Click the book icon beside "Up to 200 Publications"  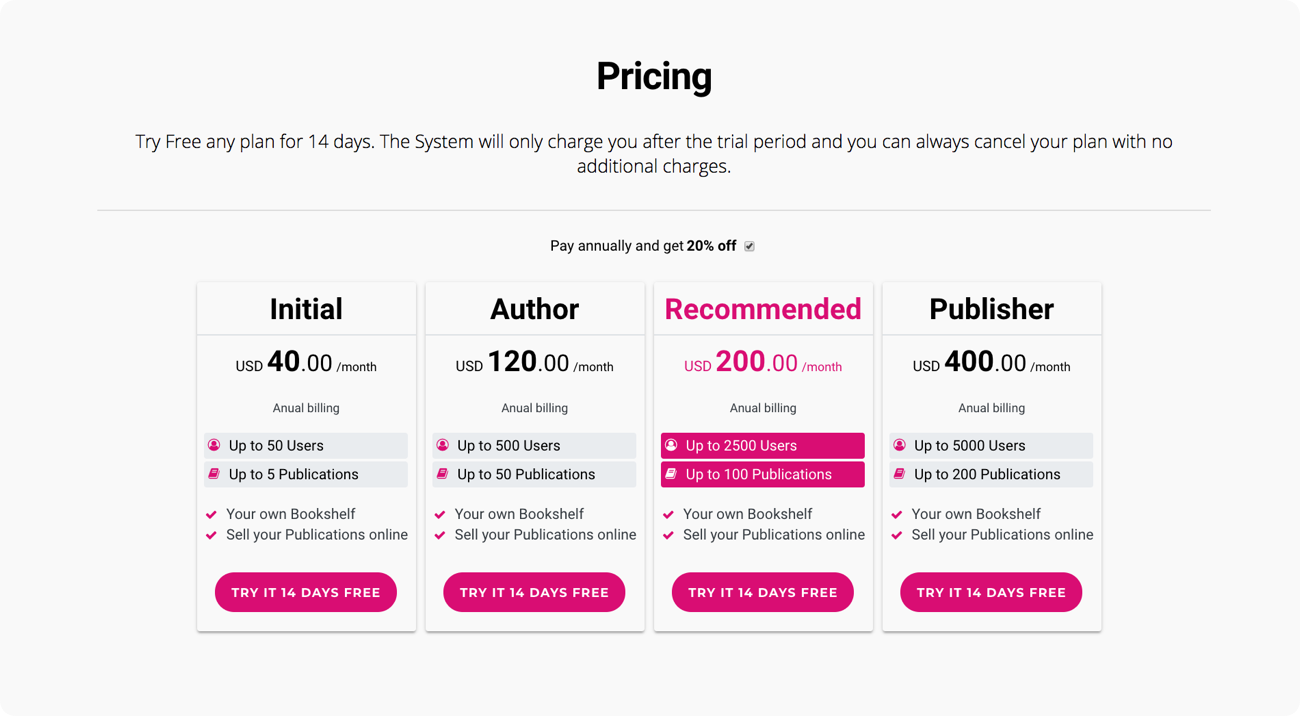(898, 474)
